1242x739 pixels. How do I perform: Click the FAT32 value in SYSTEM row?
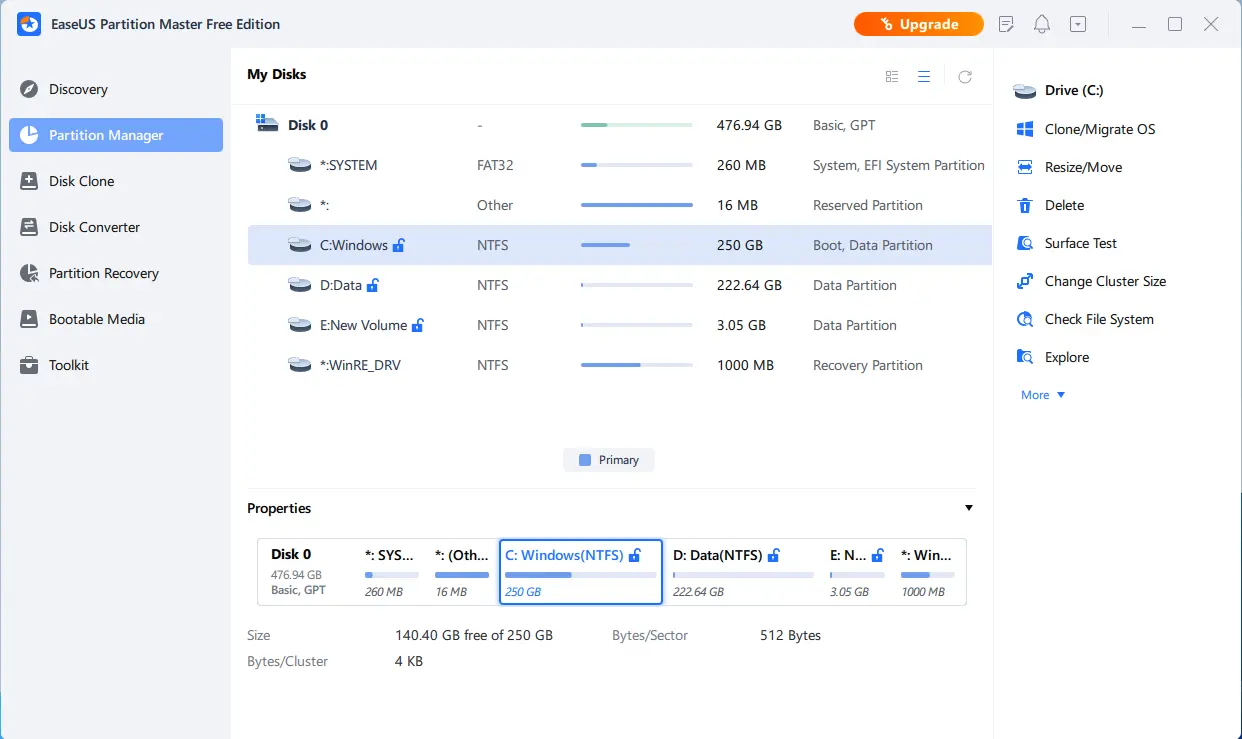[497, 165]
